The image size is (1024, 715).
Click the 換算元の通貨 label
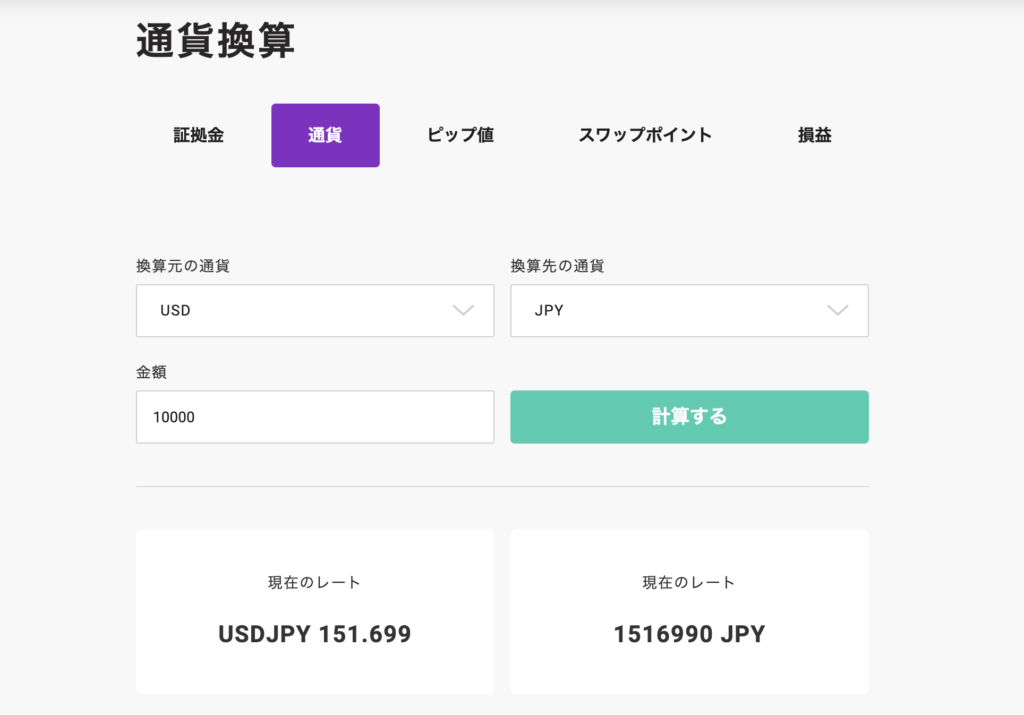pyautogui.click(x=183, y=266)
